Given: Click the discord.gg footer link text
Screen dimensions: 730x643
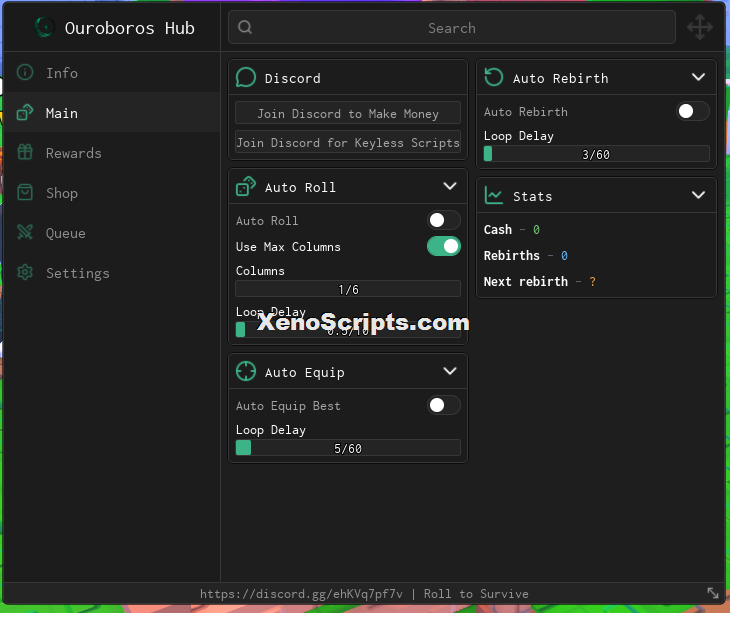Looking at the screenshot, I should click(x=301, y=594).
